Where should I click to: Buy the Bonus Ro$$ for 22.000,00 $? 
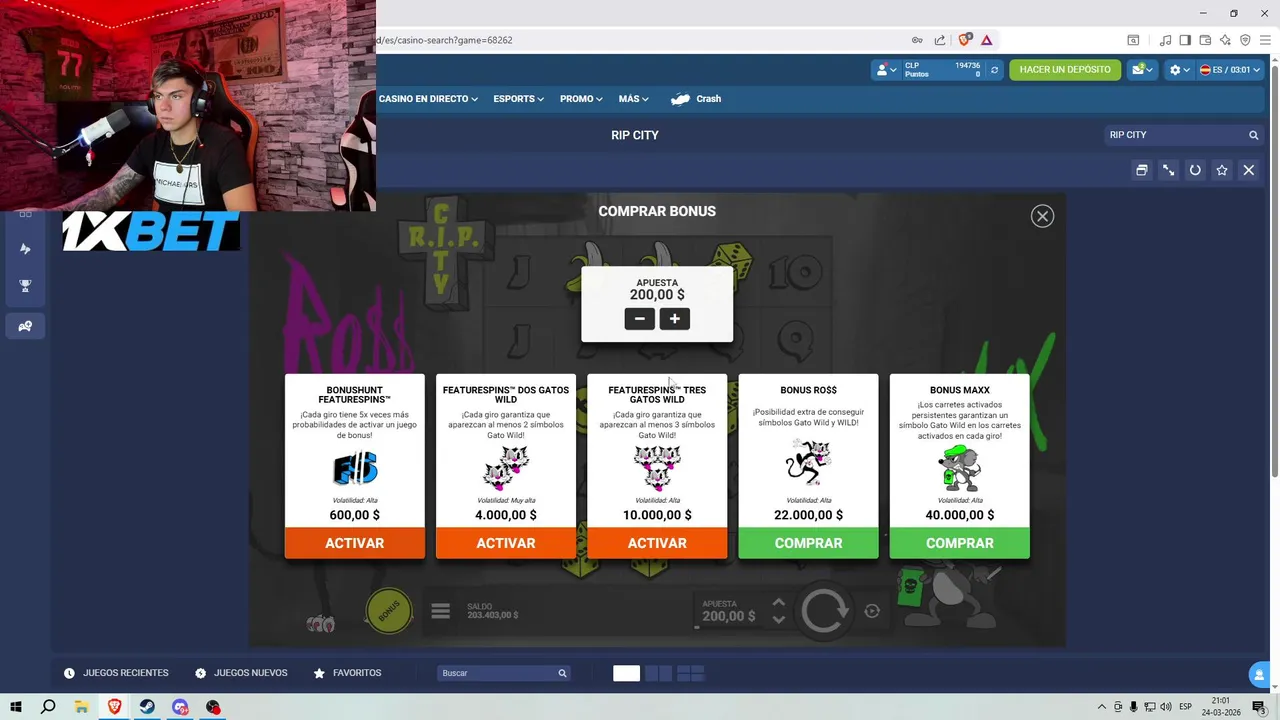pyautogui.click(x=808, y=543)
